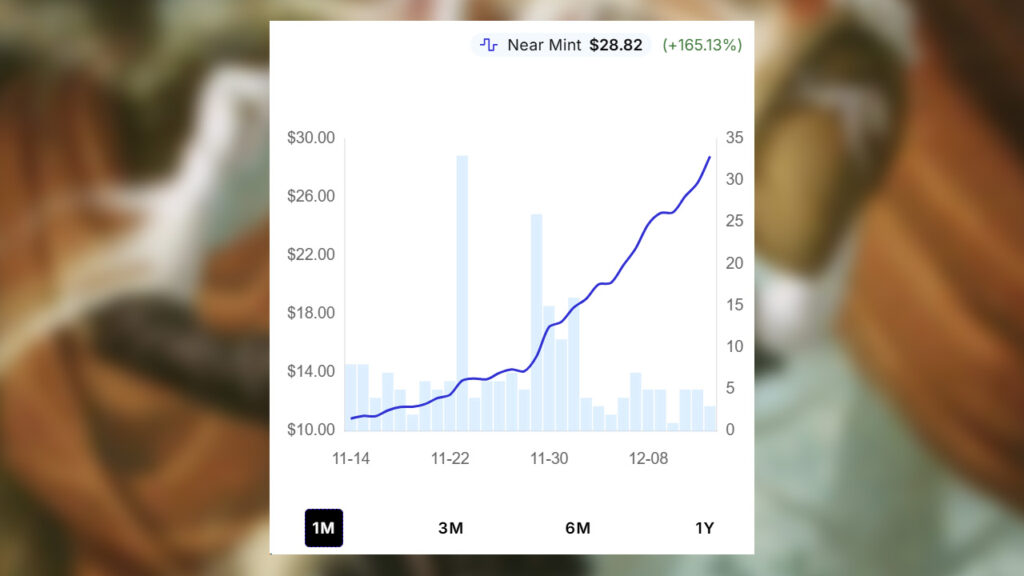Image resolution: width=1024 pixels, height=576 pixels.
Task: Click the Near Mint step-line icon
Action: coord(489,45)
